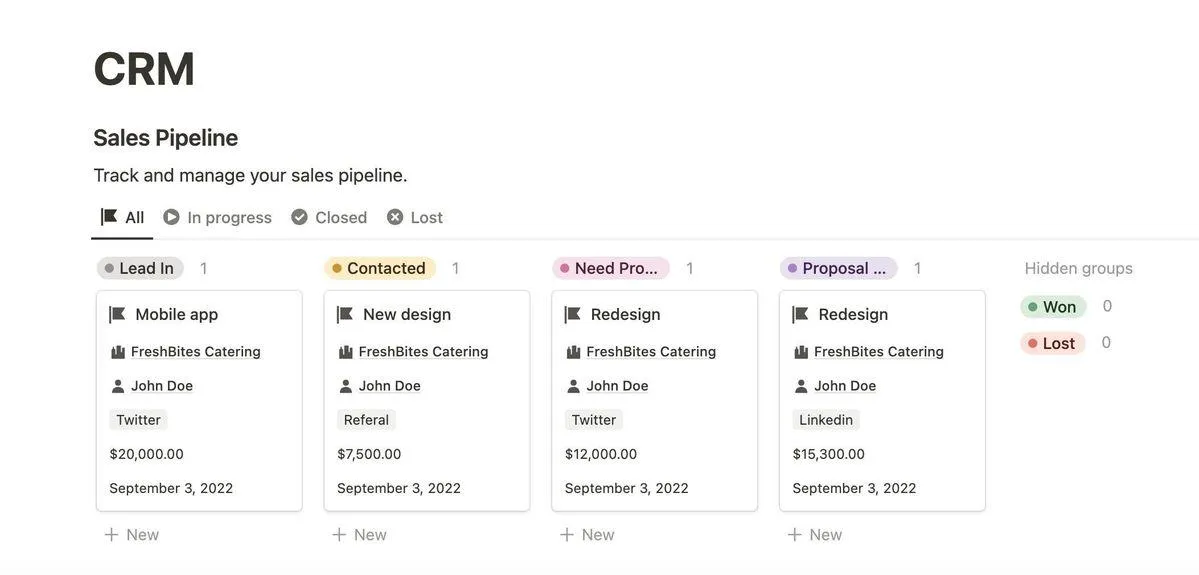Open the FreshBites Catering link in Need Proposal card
1199x575 pixels.
click(651, 352)
